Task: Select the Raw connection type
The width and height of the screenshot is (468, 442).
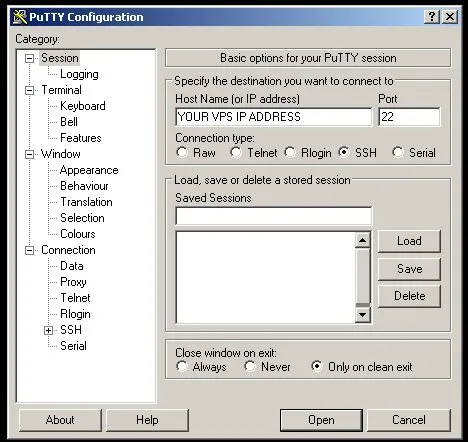Action: (182, 153)
